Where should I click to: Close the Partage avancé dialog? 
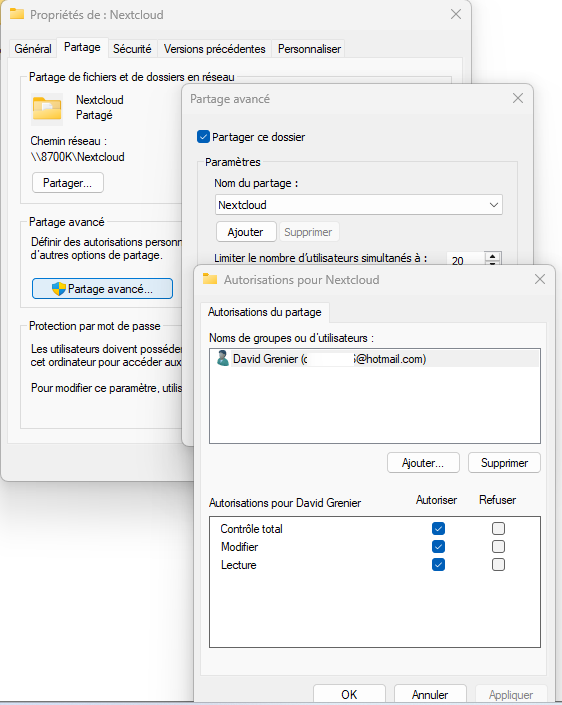point(518,98)
